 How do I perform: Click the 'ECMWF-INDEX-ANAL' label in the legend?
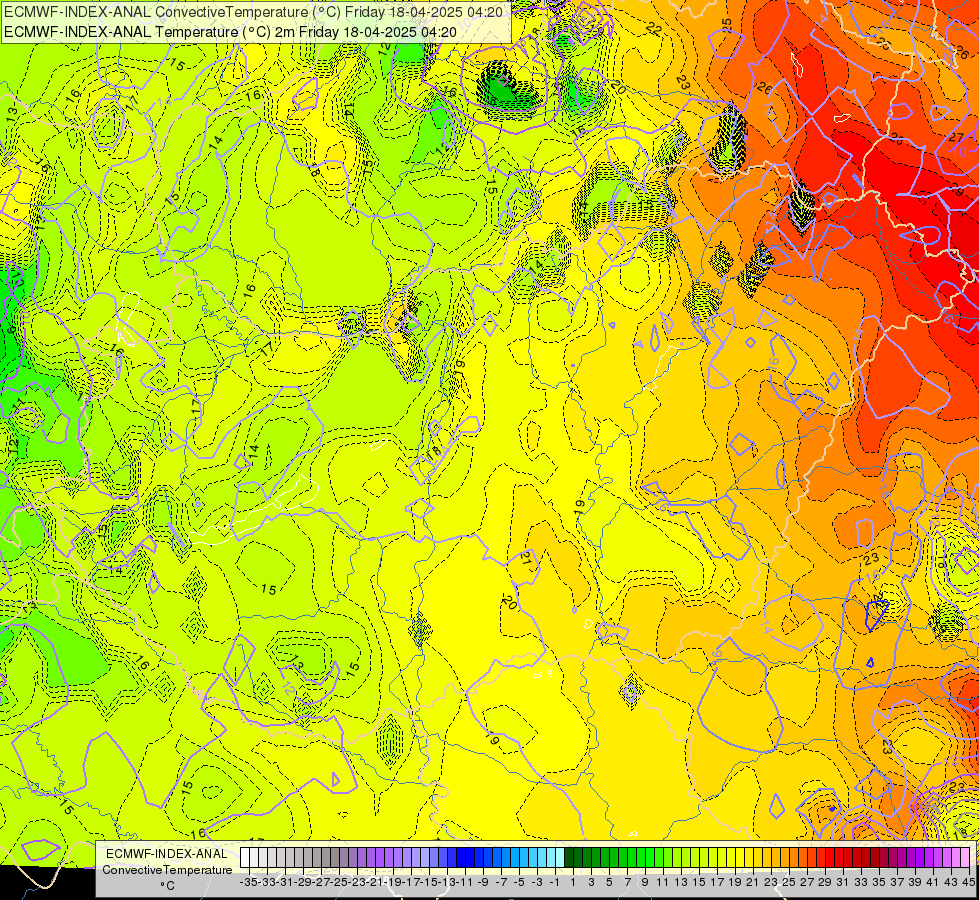coord(166,854)
